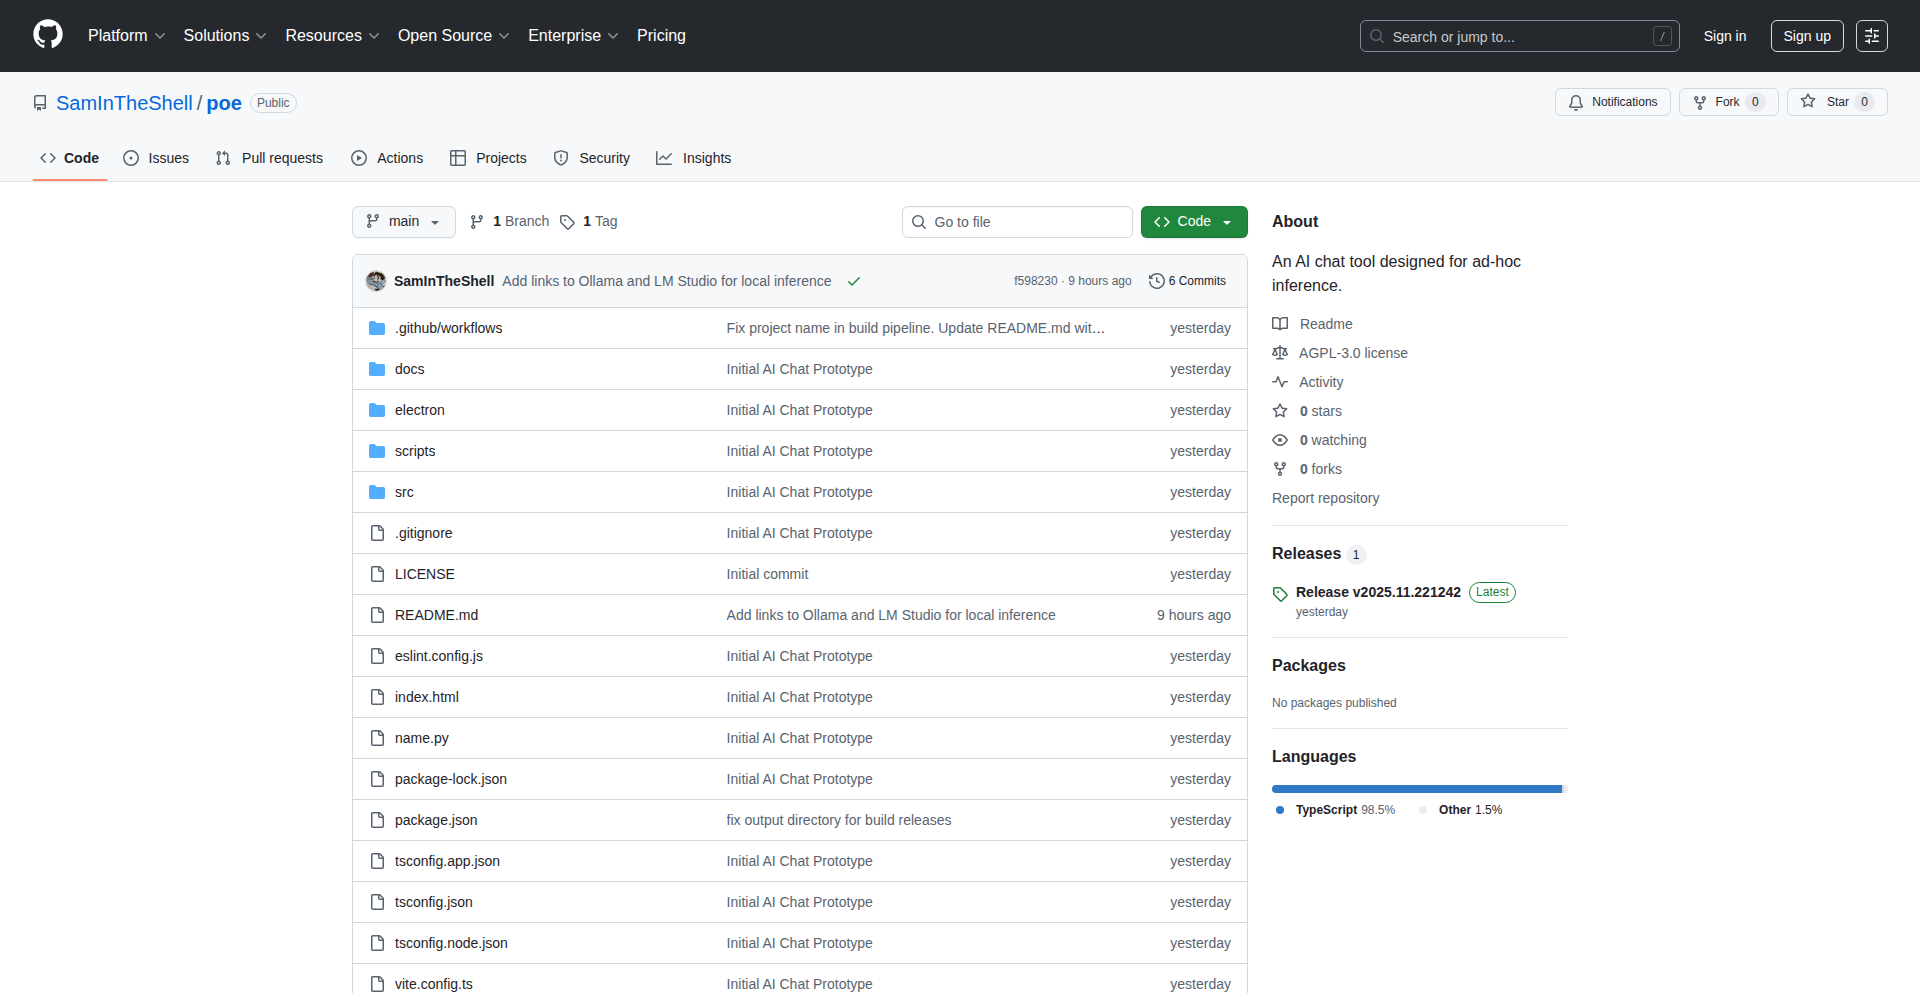The width and height of the screenshot is (1920, 993).
Task: Click the GitHub logo icon
Action: [x=48, y=35]
